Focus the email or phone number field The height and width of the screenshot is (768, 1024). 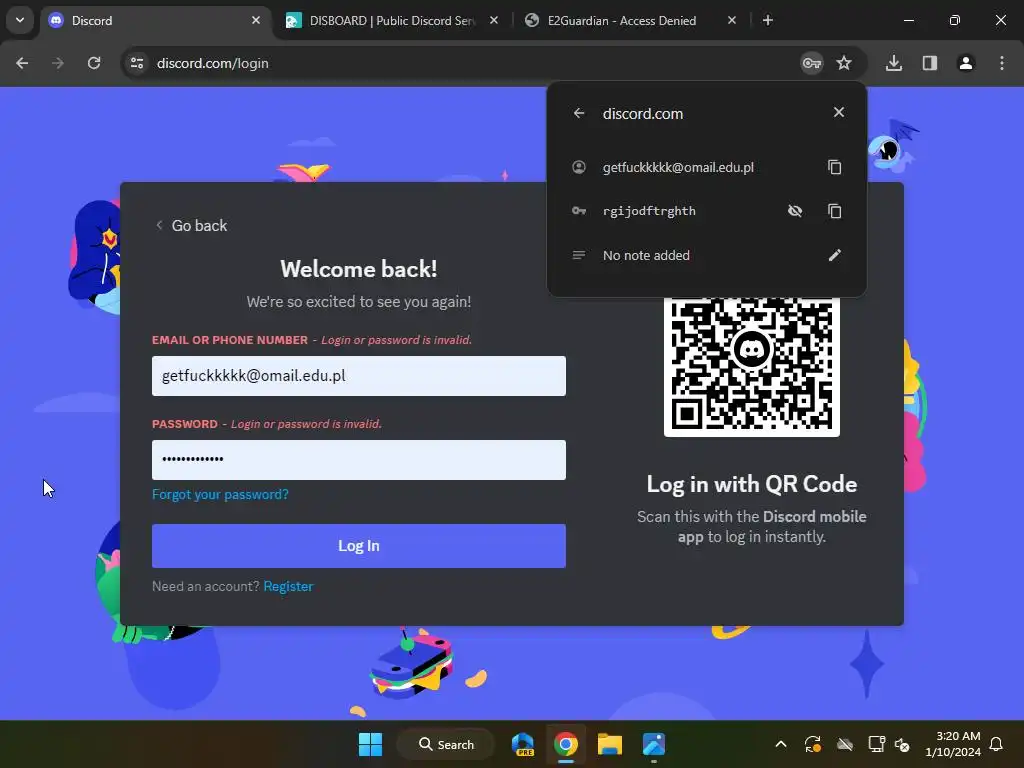click(359, 376)
